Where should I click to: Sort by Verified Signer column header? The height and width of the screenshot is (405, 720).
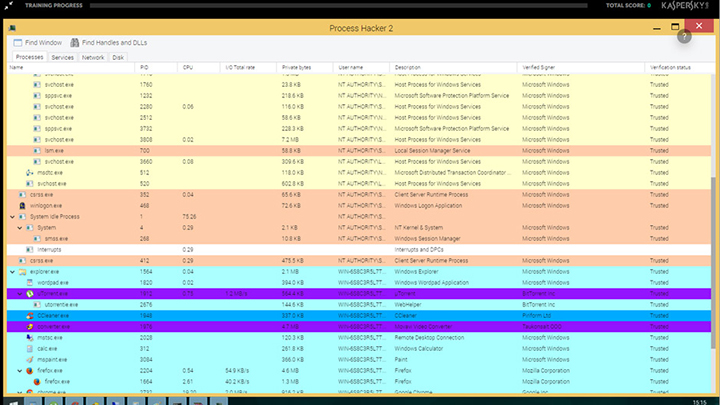(581, 68)
